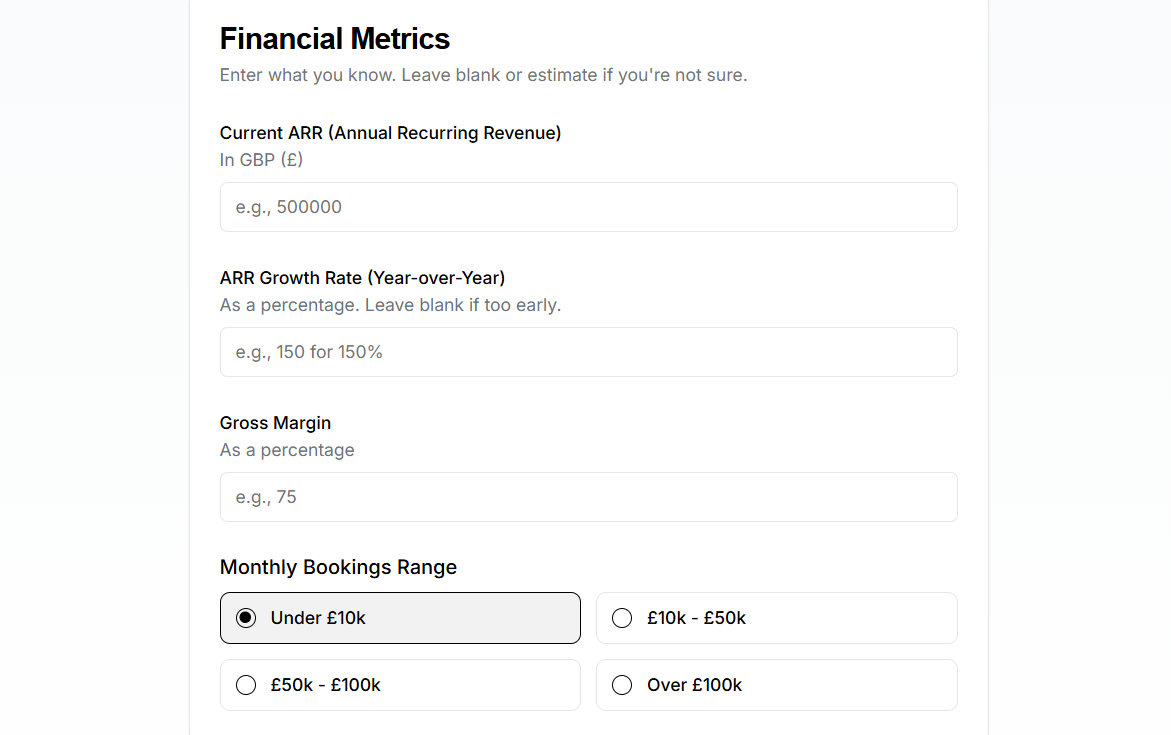The width and height of the screenshot is (1171, 735).
Task: Select the 'Under £10k' radio circle
Action: point(246,618)
